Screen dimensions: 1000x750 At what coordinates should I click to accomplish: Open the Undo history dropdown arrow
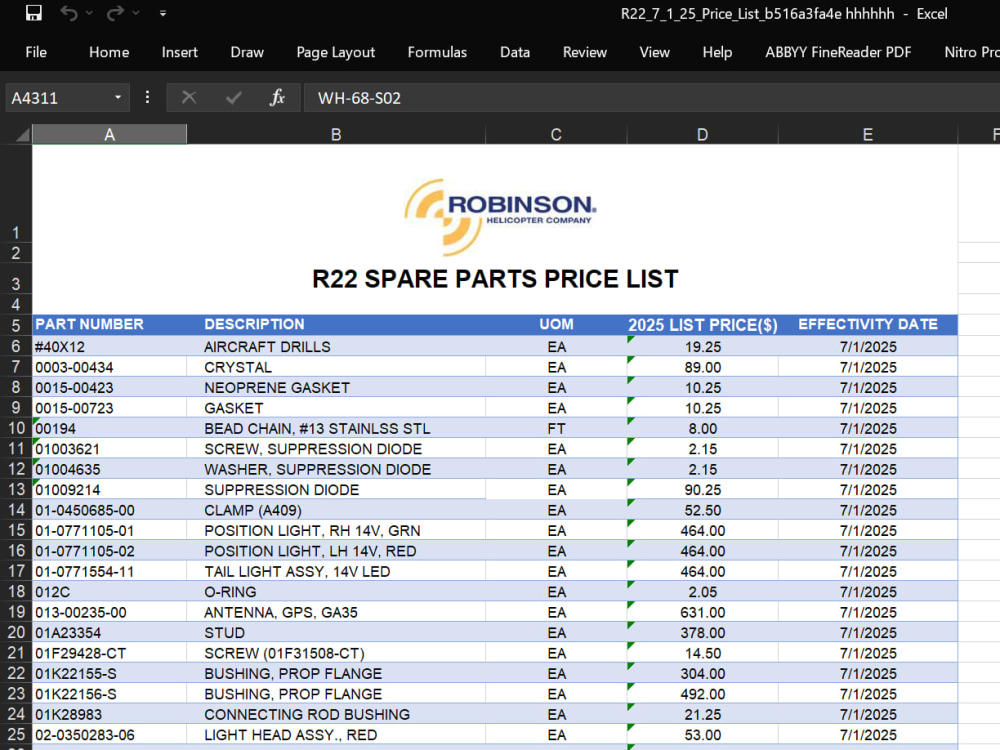click(x=89, y=13)
